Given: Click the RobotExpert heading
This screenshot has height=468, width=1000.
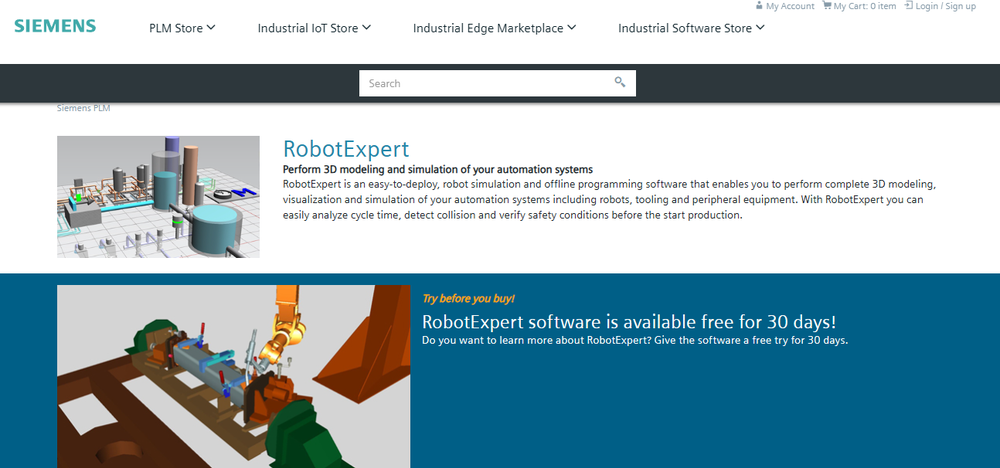Looking at the screenshot, I should coord(346,149).
